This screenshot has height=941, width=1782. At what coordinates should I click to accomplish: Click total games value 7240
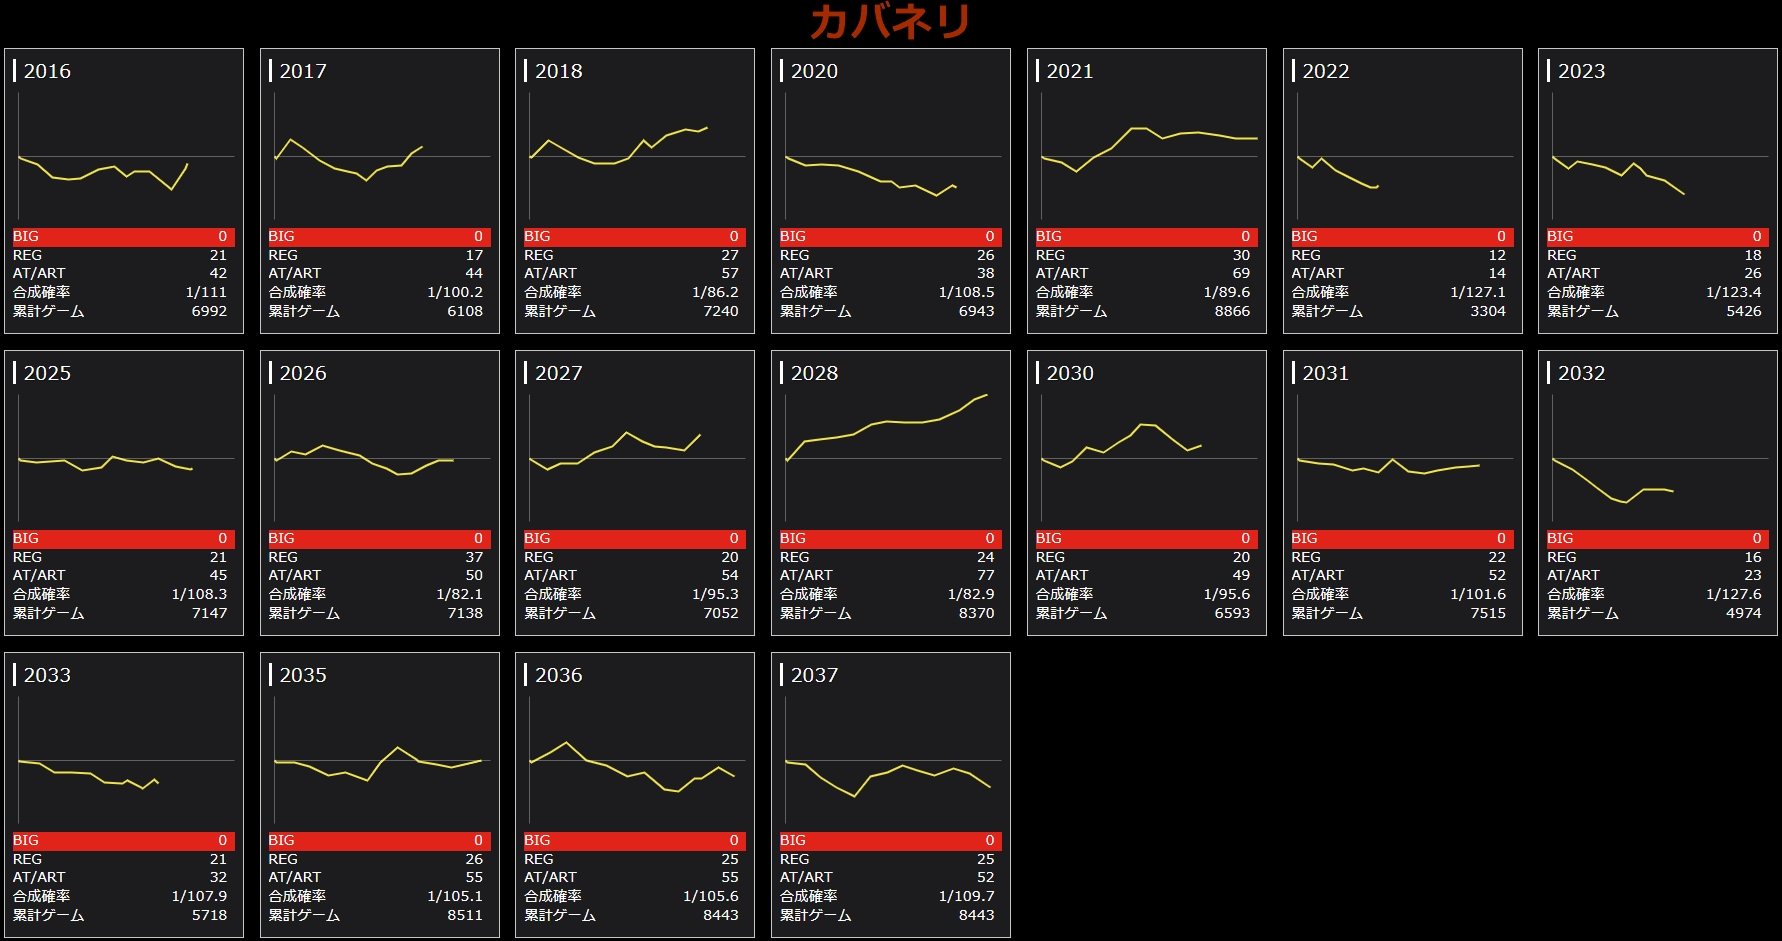721,311
